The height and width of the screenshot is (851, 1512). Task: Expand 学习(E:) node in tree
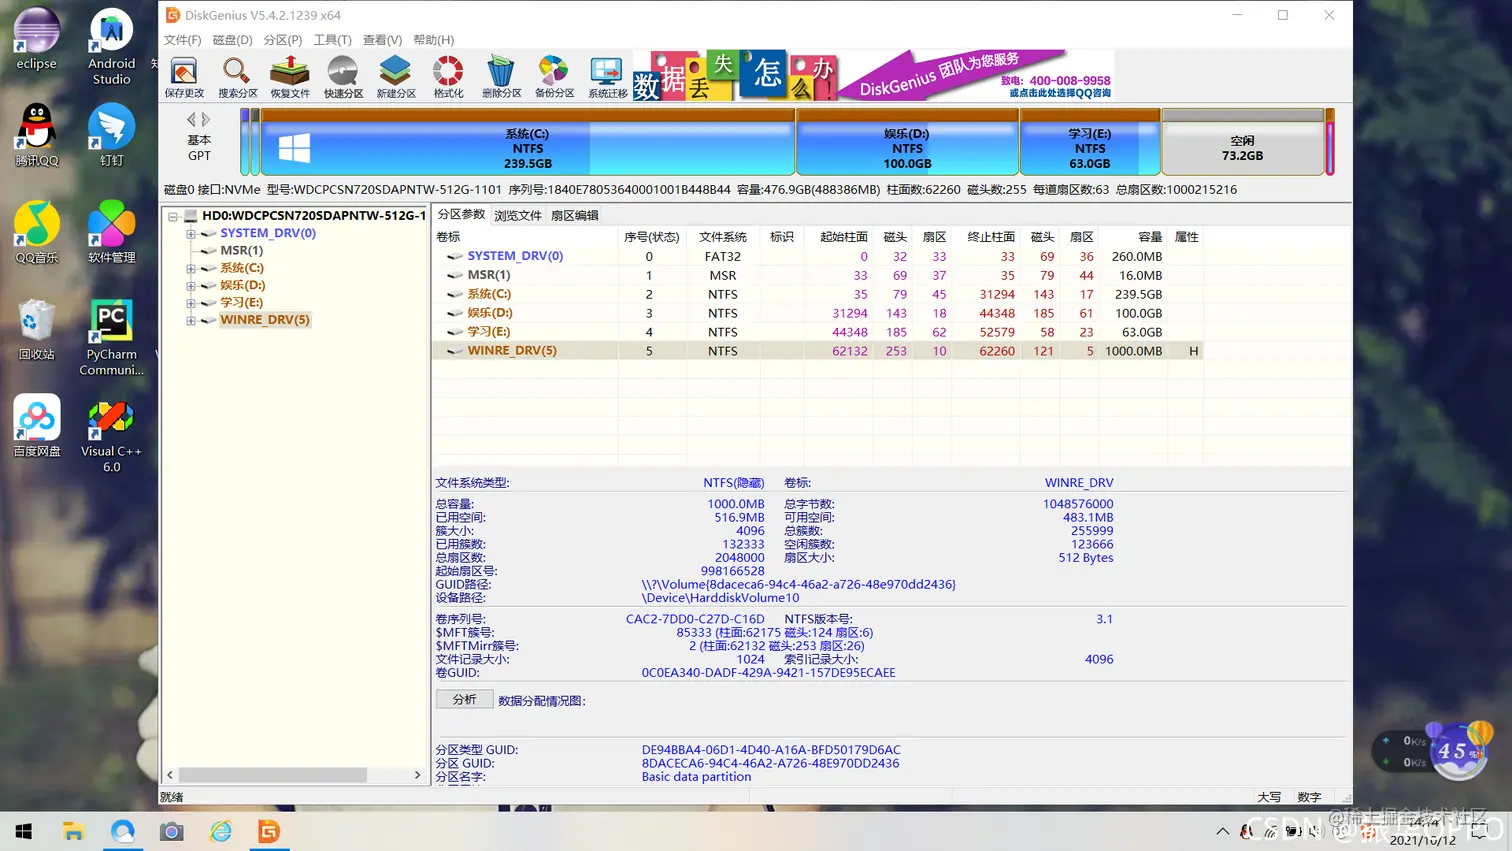[x=190, y=303]
